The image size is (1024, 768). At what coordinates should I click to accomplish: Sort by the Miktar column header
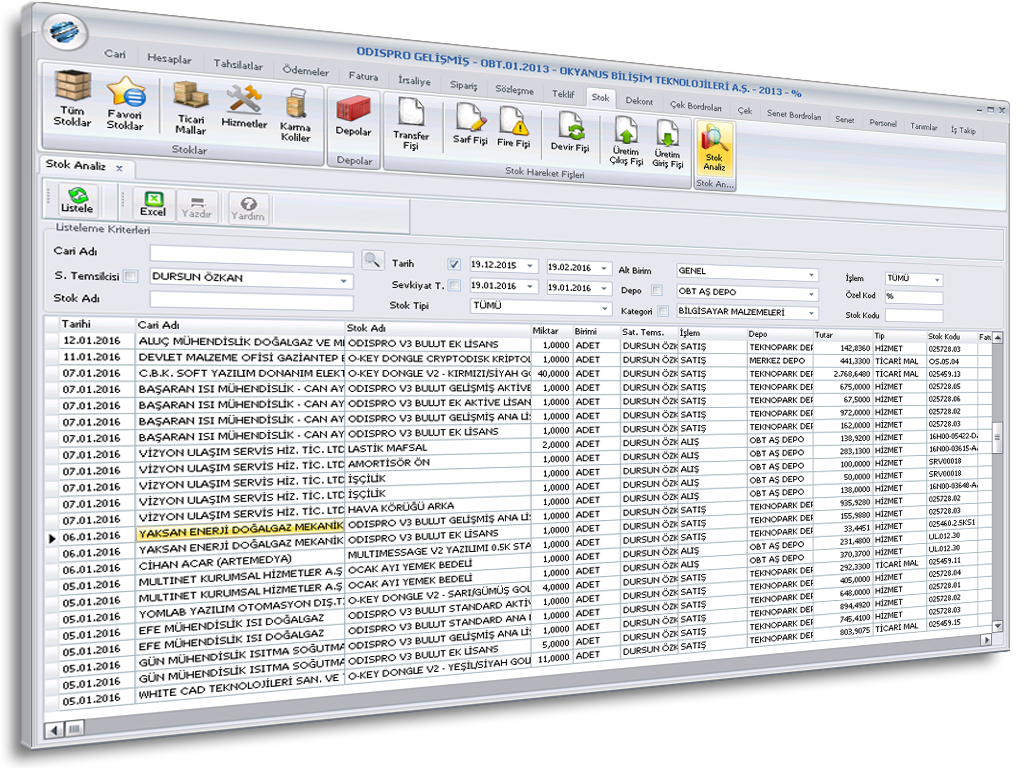click(551, 331)
